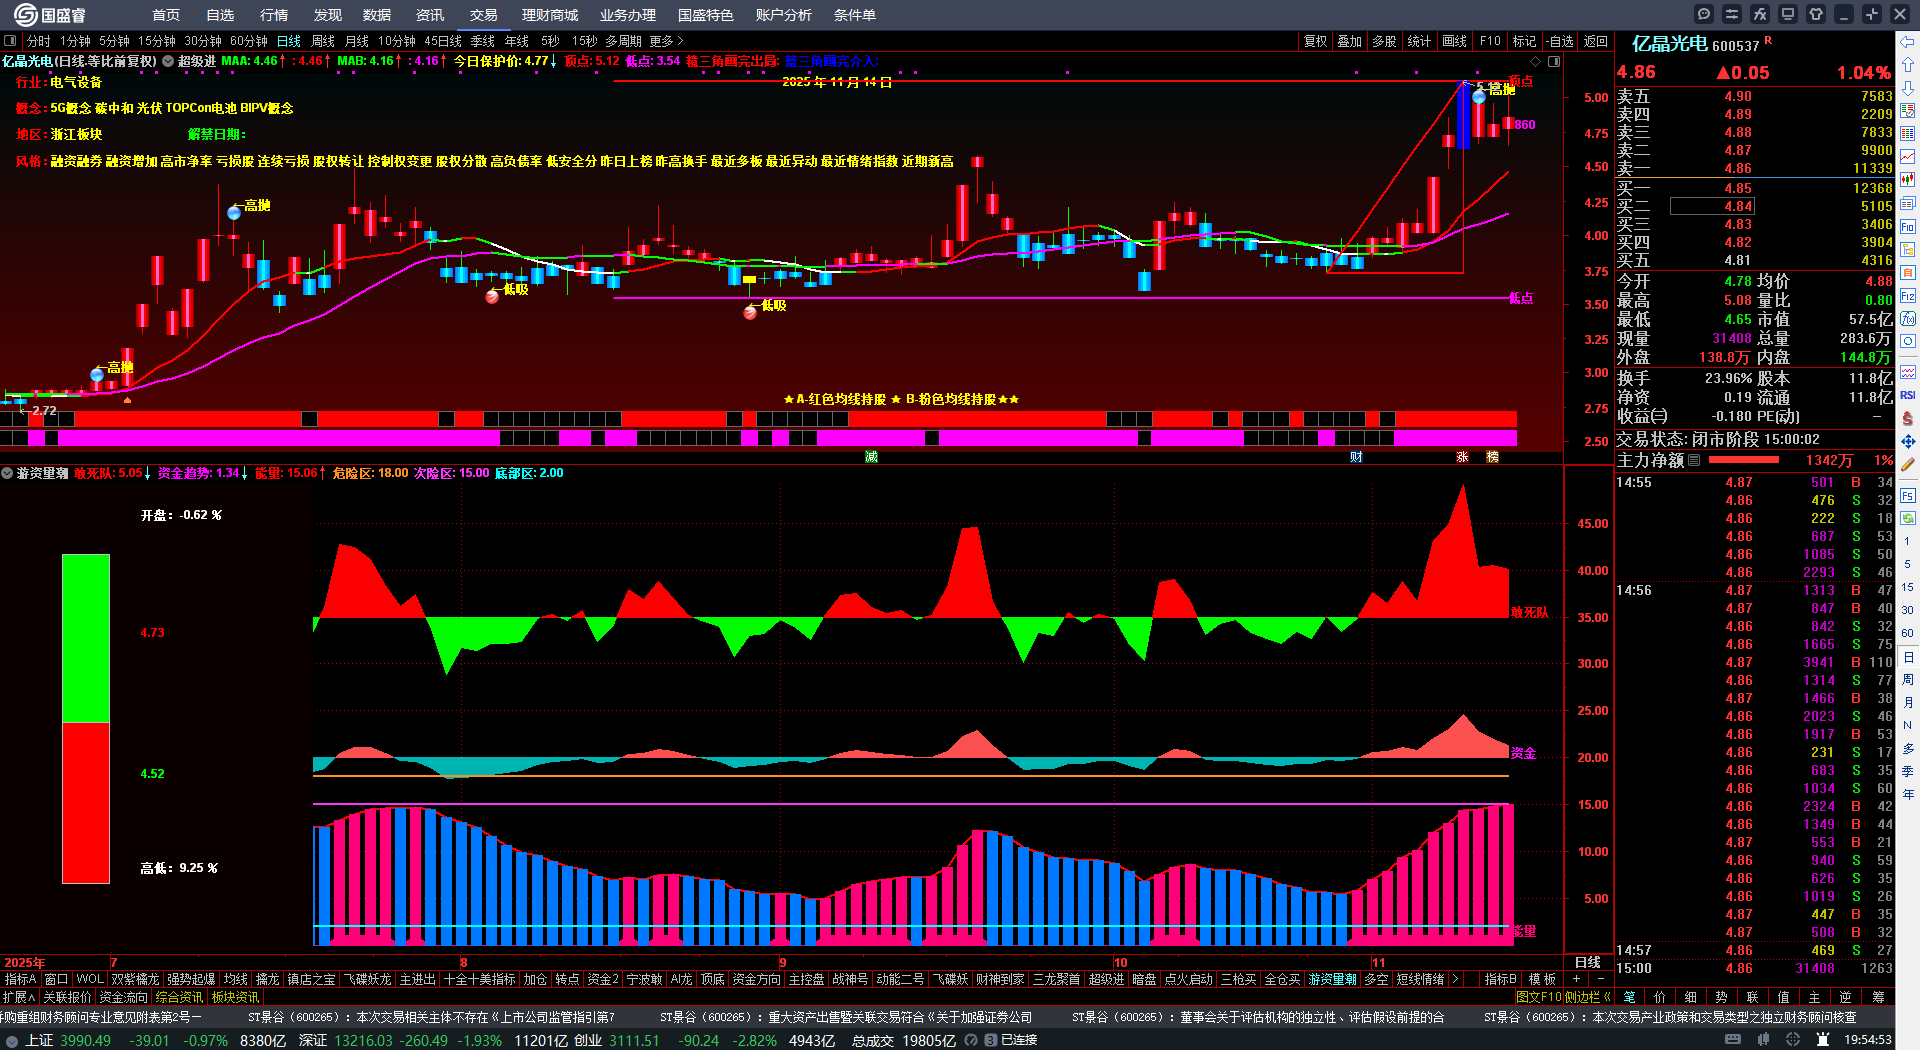Open the candlestick K-line icon in sidebar

coord(1908,180)
